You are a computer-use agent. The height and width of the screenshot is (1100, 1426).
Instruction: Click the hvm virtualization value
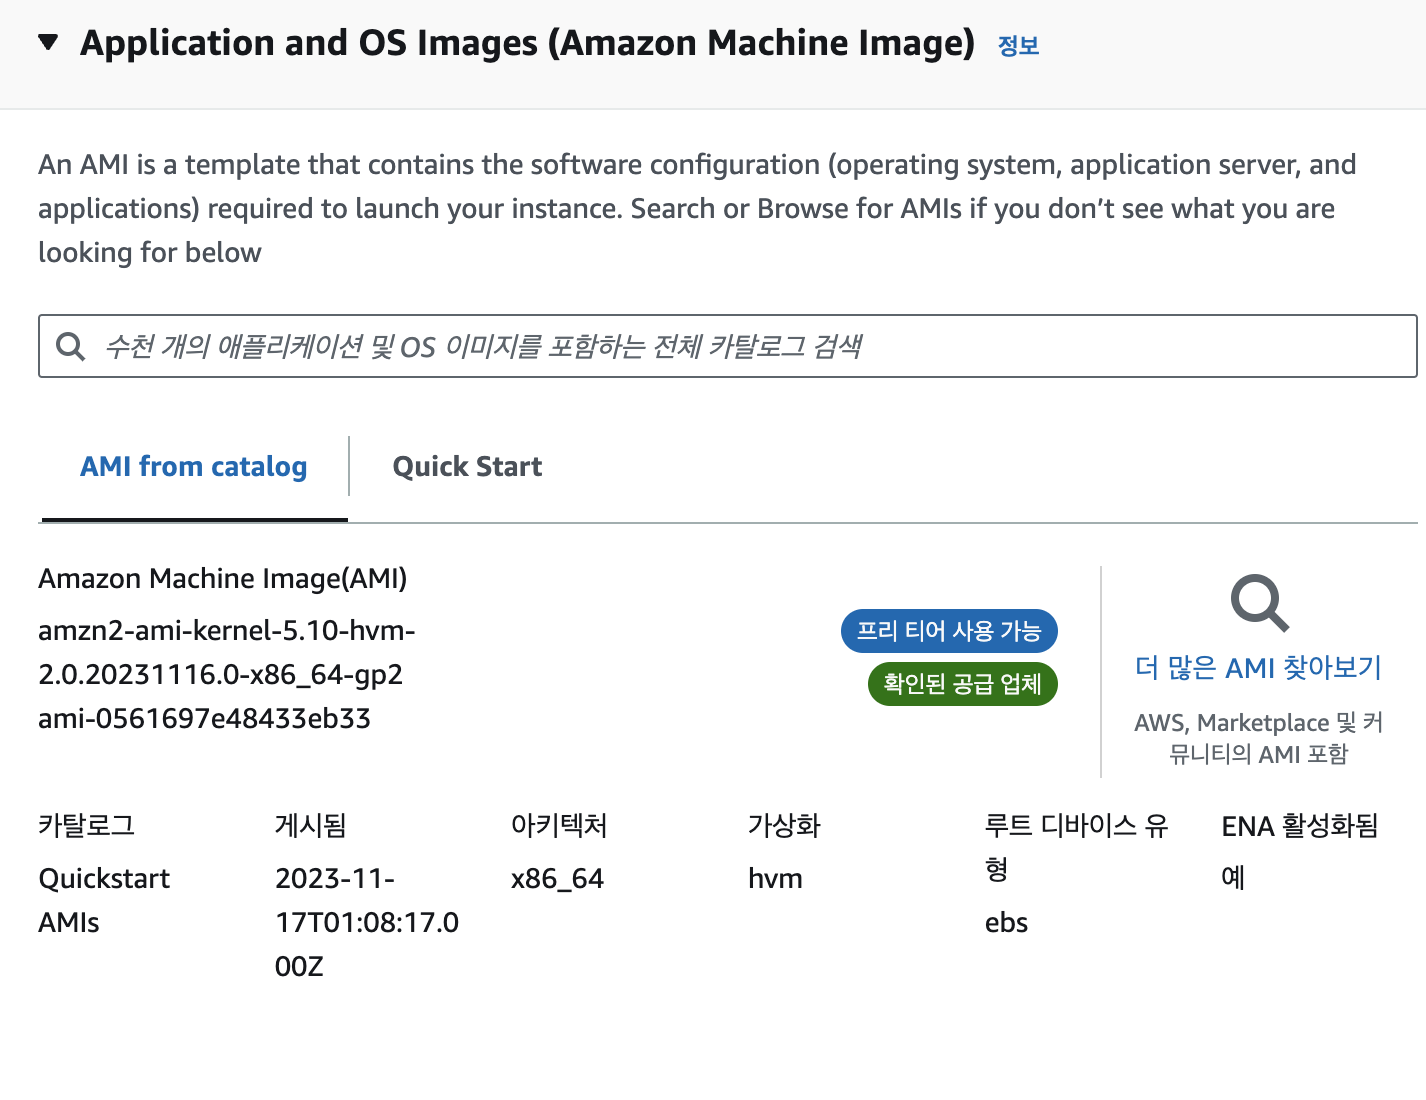click(x=775, y=879)
